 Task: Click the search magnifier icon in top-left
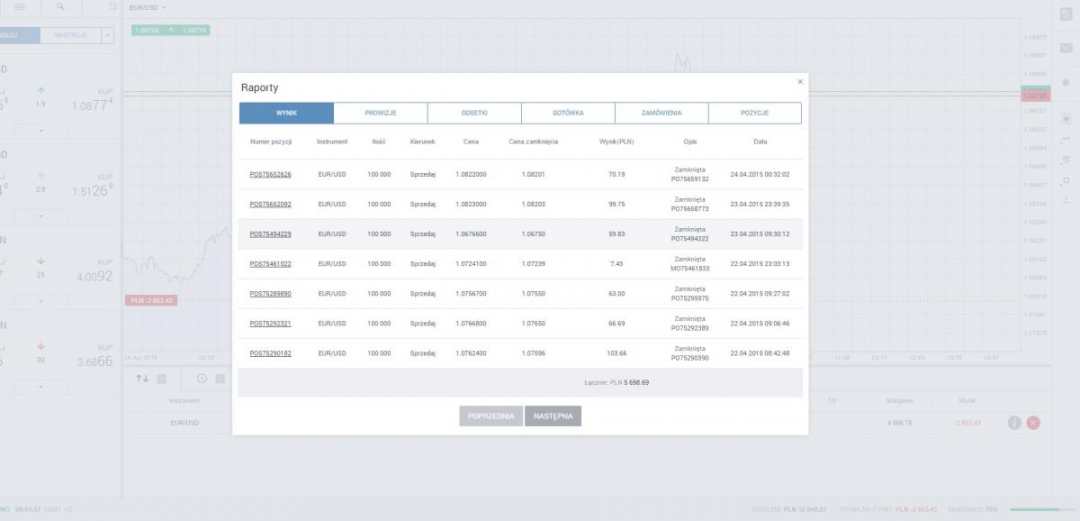tap(61, 6)
